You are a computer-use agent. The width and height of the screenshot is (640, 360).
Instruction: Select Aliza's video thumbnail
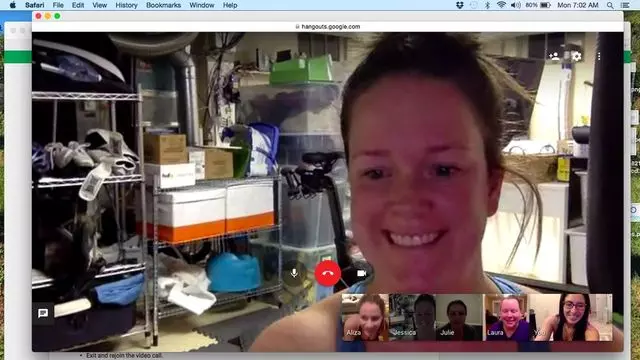tap(365, 317)
